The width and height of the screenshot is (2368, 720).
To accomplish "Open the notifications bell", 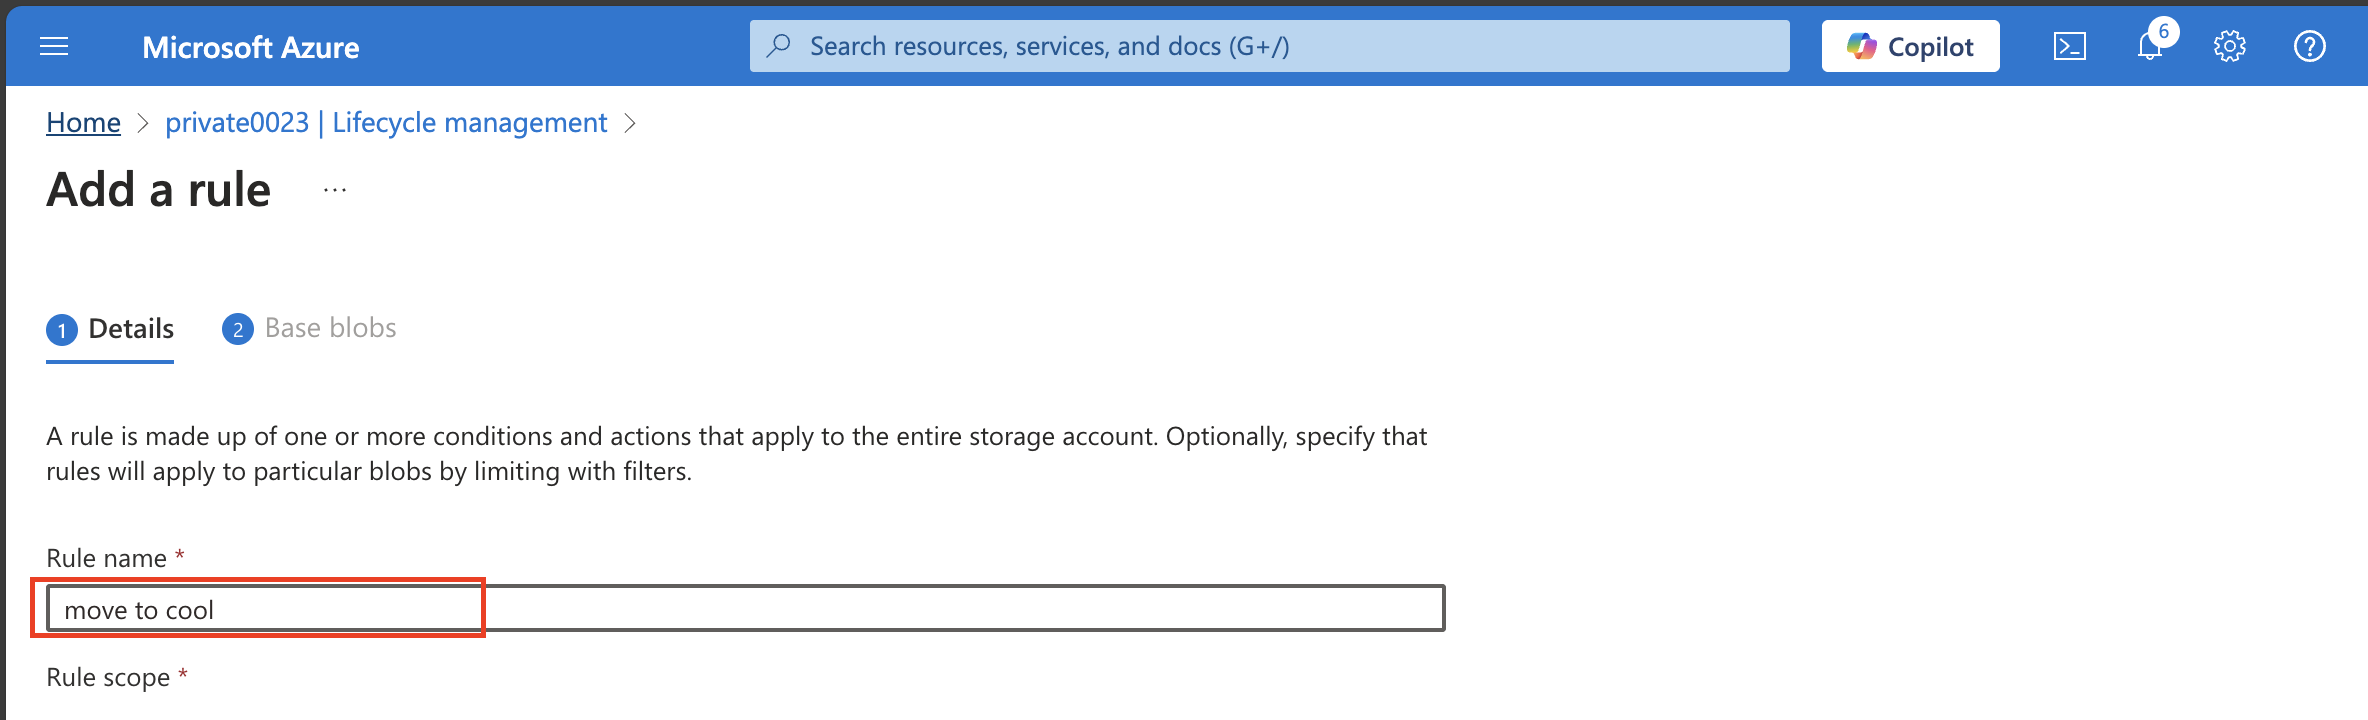I will pyautogui.click(x=2148, y=47).
